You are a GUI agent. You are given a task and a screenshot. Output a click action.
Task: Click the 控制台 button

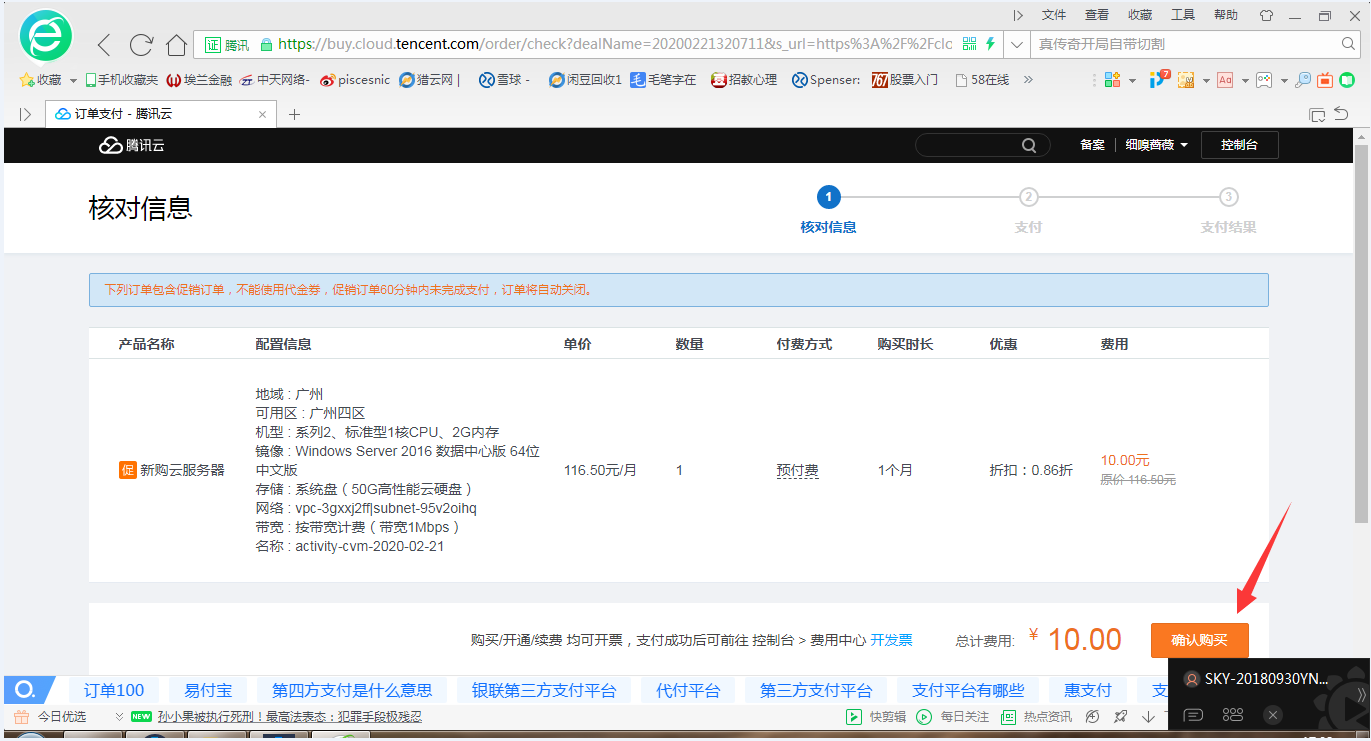1239,145
